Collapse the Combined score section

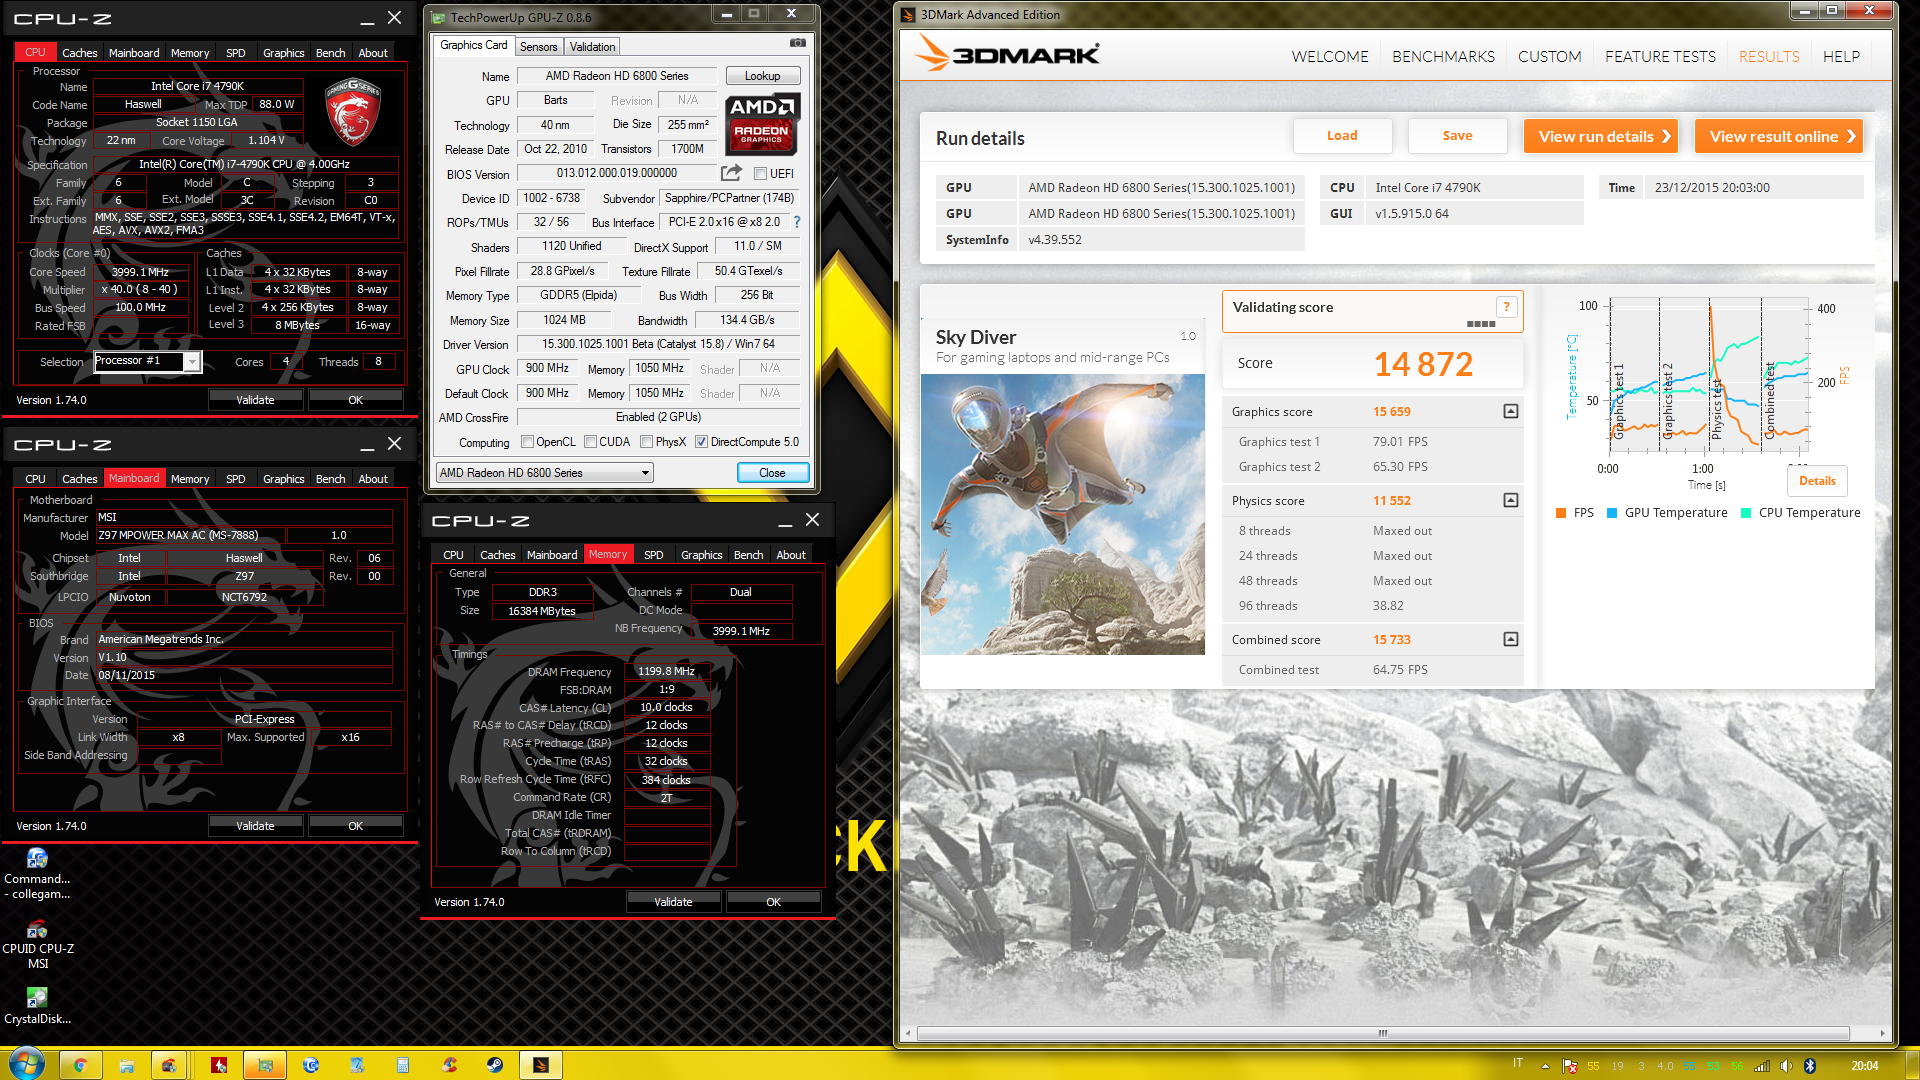click(x=1510, y=639)
